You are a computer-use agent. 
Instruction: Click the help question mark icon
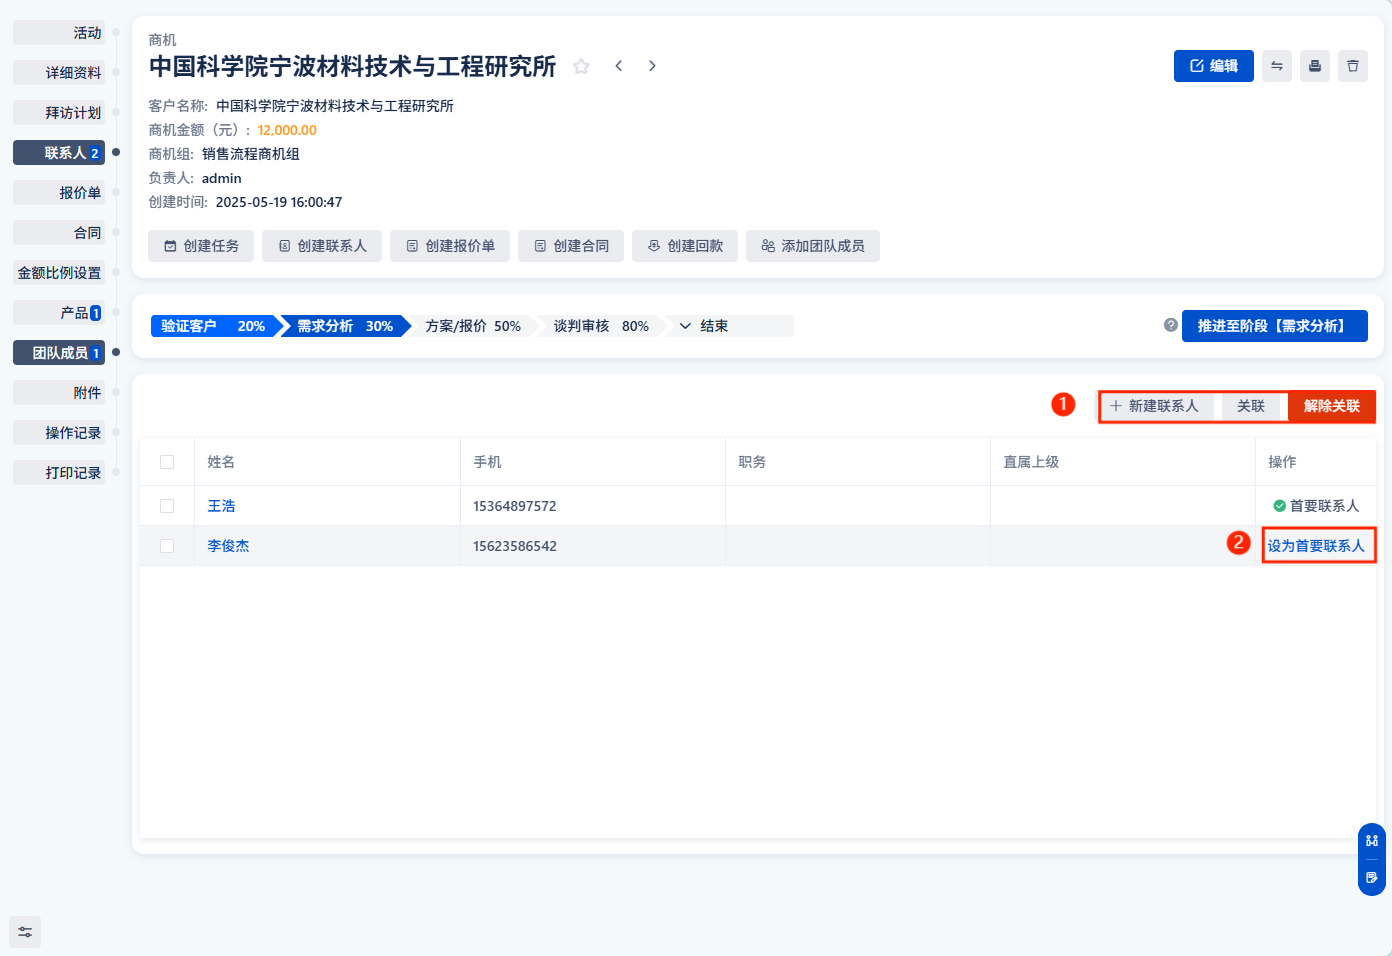click(1171, 325)
